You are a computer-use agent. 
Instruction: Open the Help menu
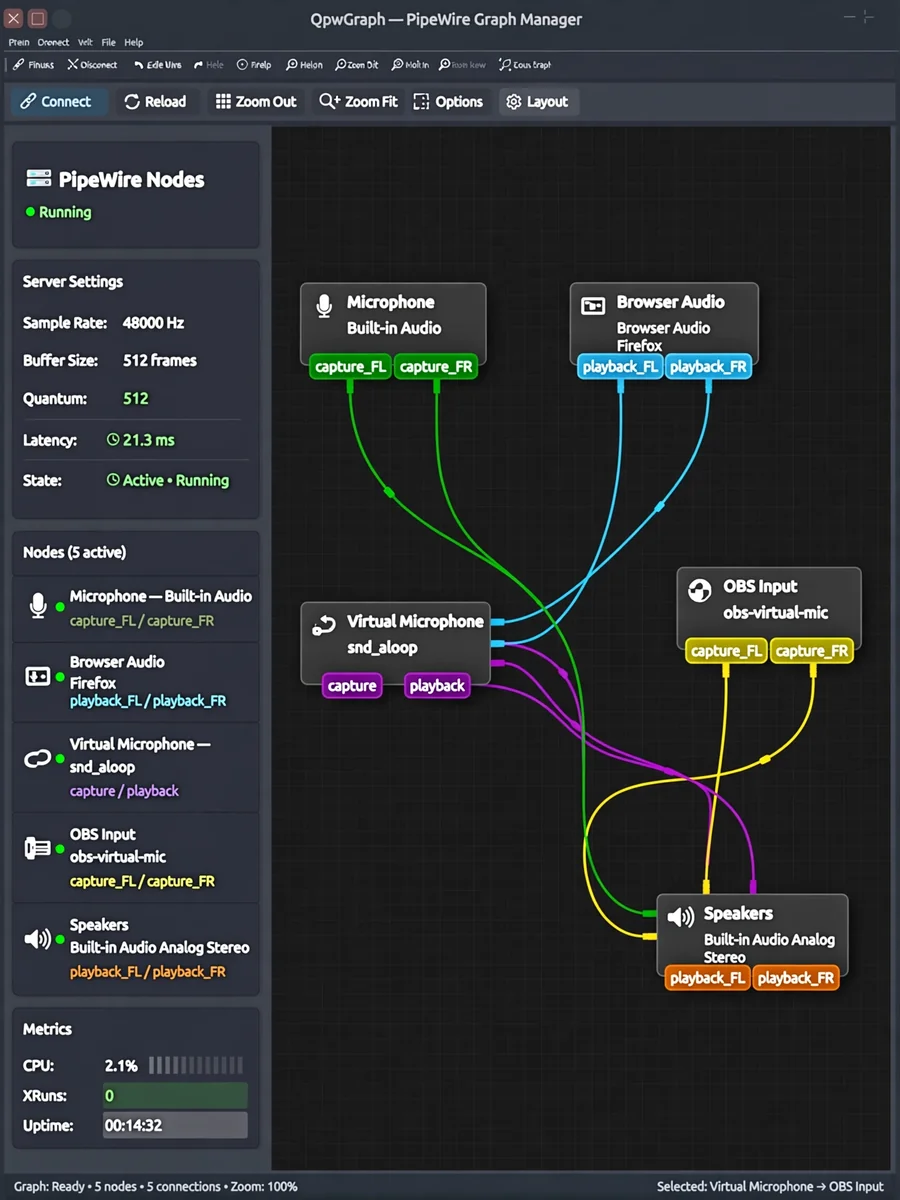tap(134, 42)
